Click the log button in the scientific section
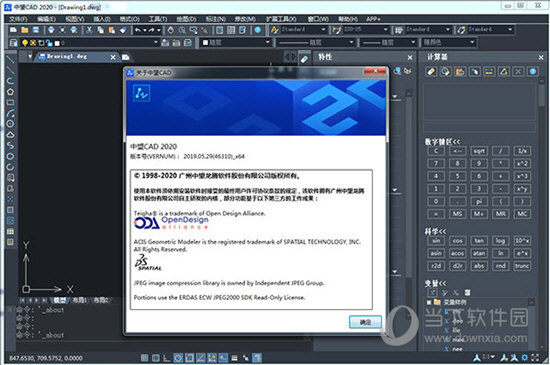 pyautogui.click(x=501, y=241)
